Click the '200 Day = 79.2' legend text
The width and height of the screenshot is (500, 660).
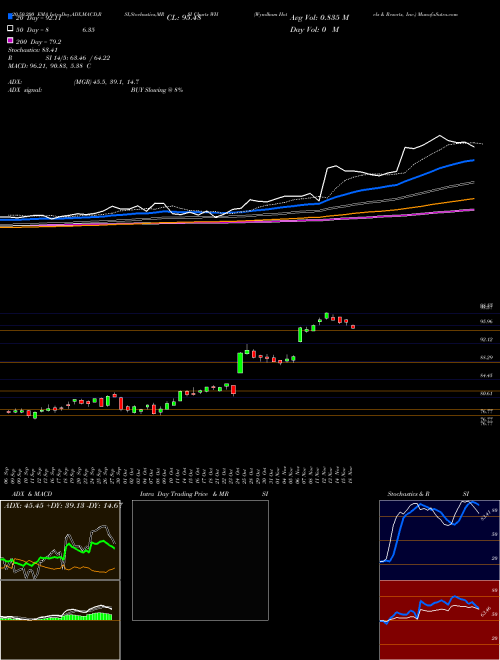[x=38, y=42]
